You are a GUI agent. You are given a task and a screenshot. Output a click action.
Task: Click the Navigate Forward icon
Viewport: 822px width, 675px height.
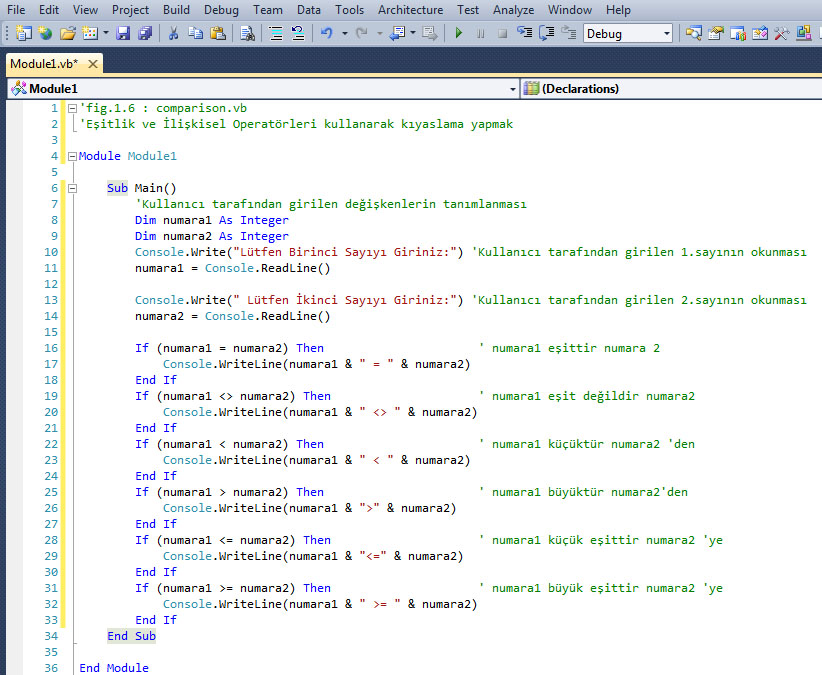(x=430, y=34)
